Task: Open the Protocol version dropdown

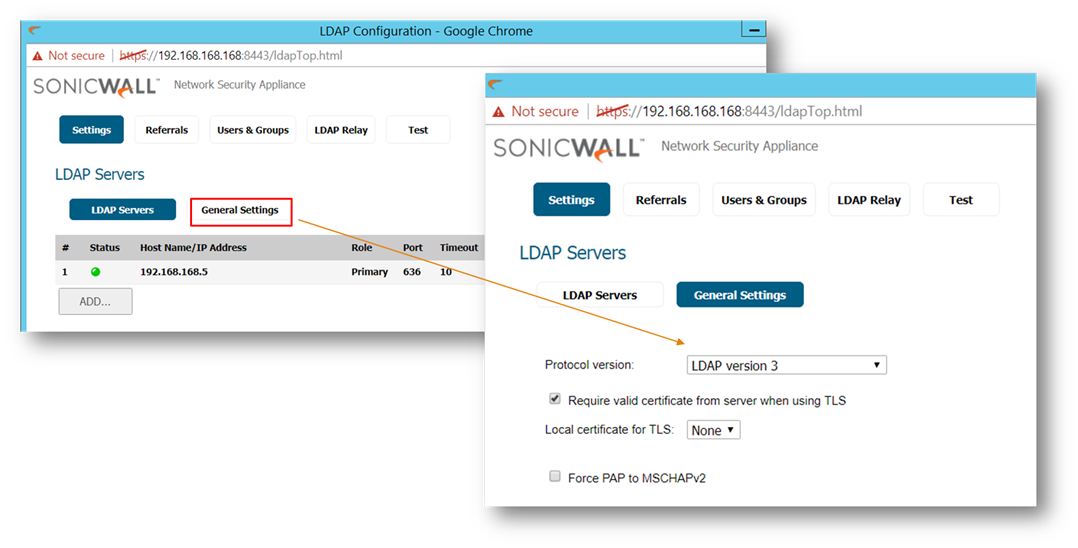Action: [x=786, y=365]
